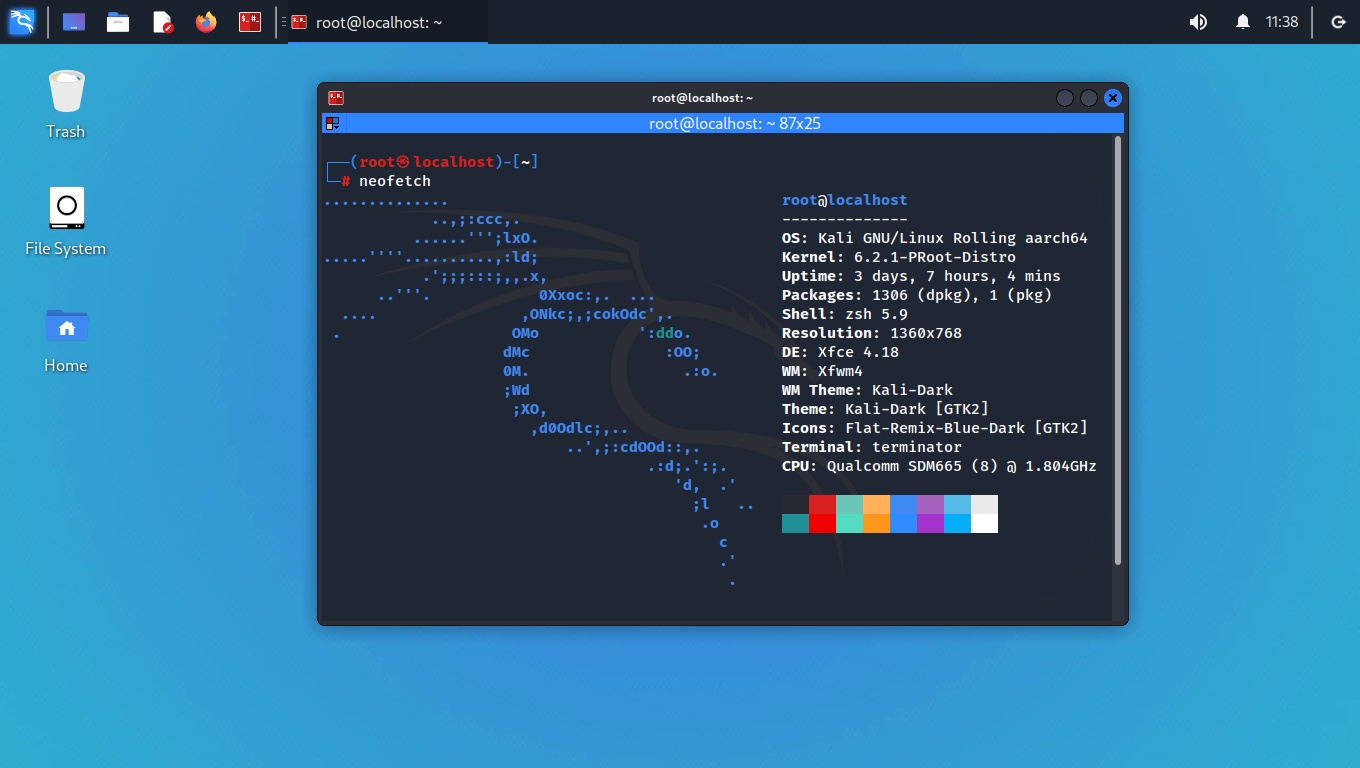1360x768 pixels.
Task: Select the Home folder desktop icon
Action: tap(66, 339)
